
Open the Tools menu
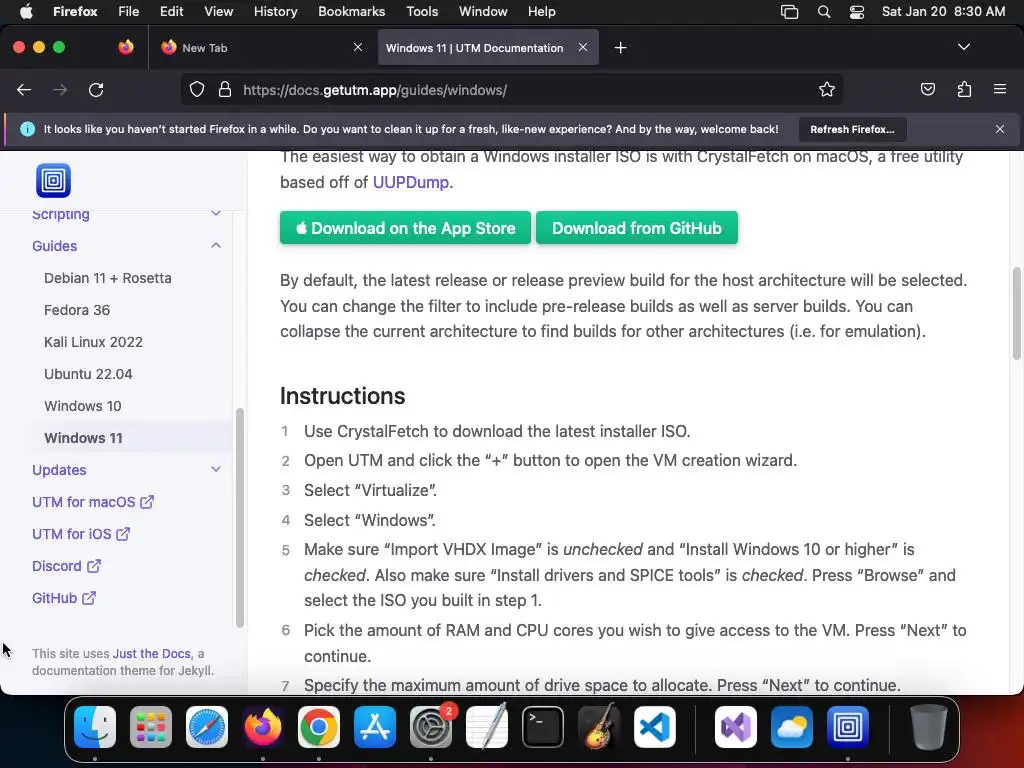coord(422,12)
